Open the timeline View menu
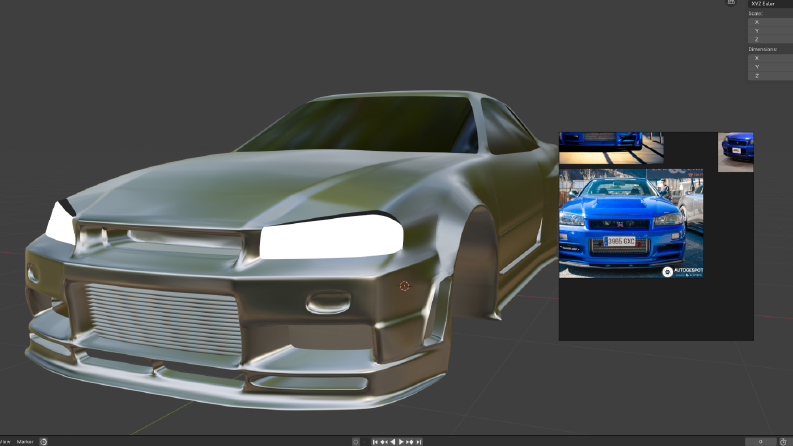Image resolution: width=793 pixels, height=446 pixels. point(5,442)
